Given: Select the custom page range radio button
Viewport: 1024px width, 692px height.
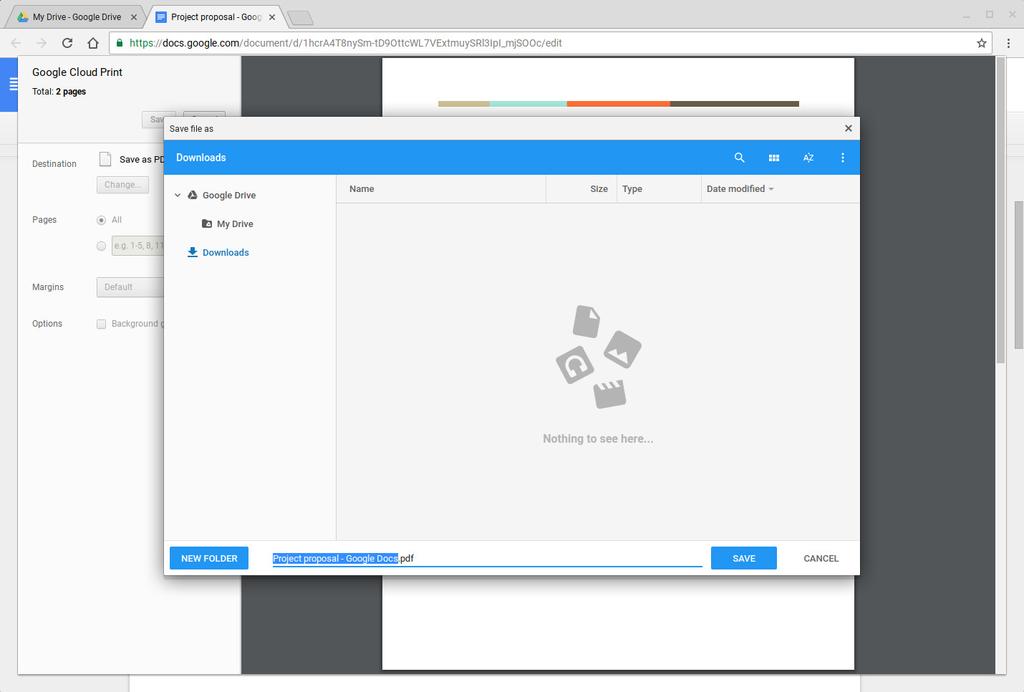Looking at the screenshot, I should coord(101,246).
